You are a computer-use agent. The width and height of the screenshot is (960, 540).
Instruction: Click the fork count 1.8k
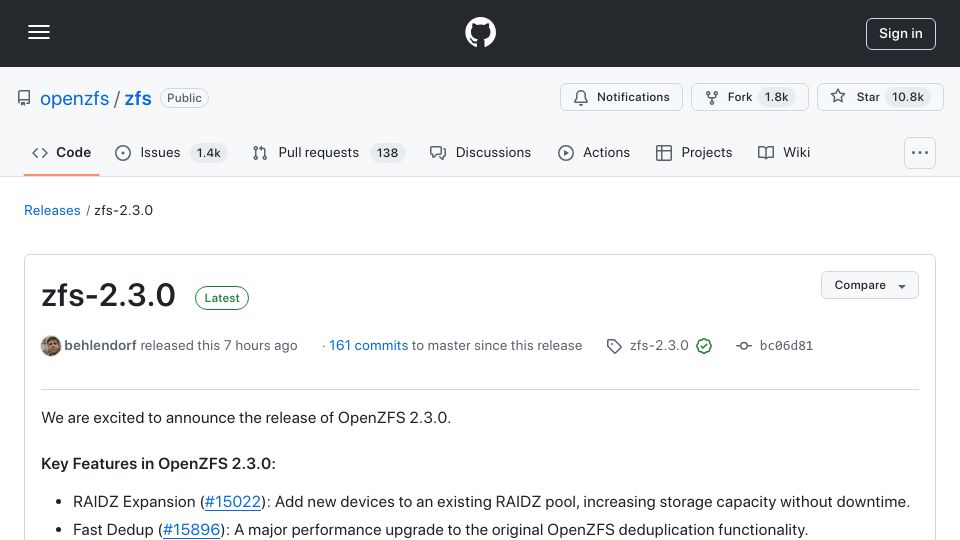(776, 97)
